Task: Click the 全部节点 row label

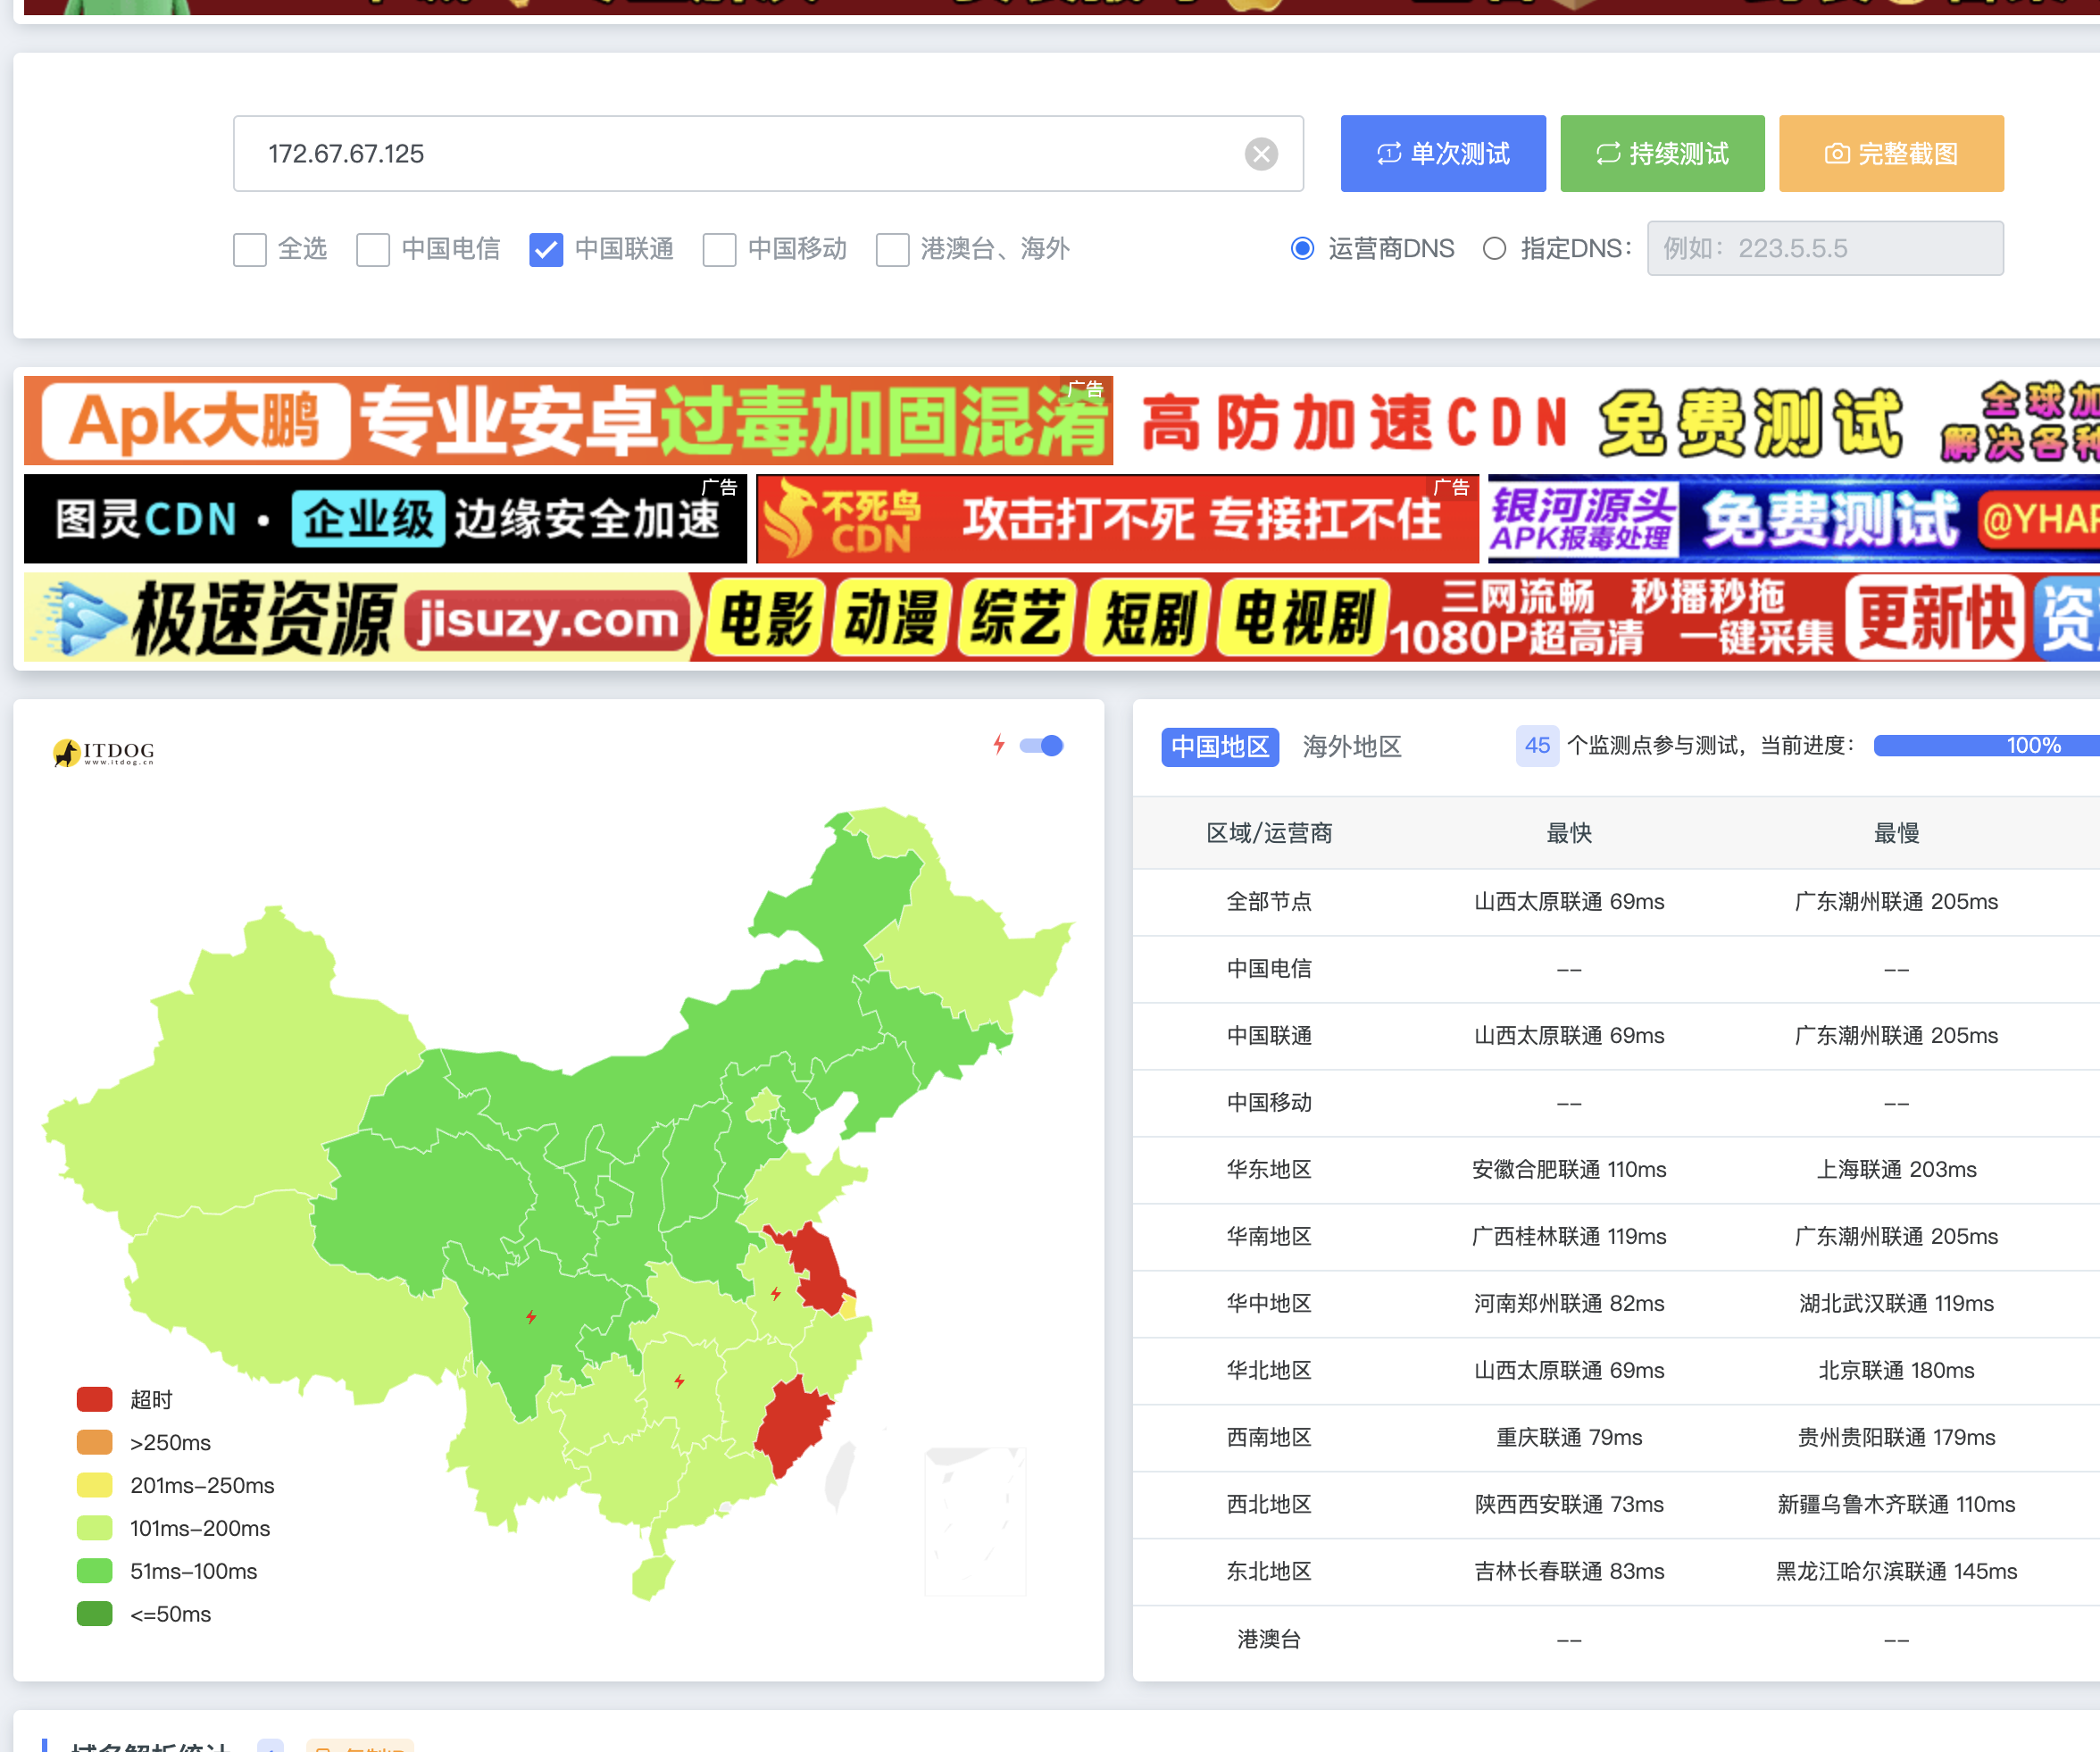Action: pyautogui.click(x=1269, y=902)
